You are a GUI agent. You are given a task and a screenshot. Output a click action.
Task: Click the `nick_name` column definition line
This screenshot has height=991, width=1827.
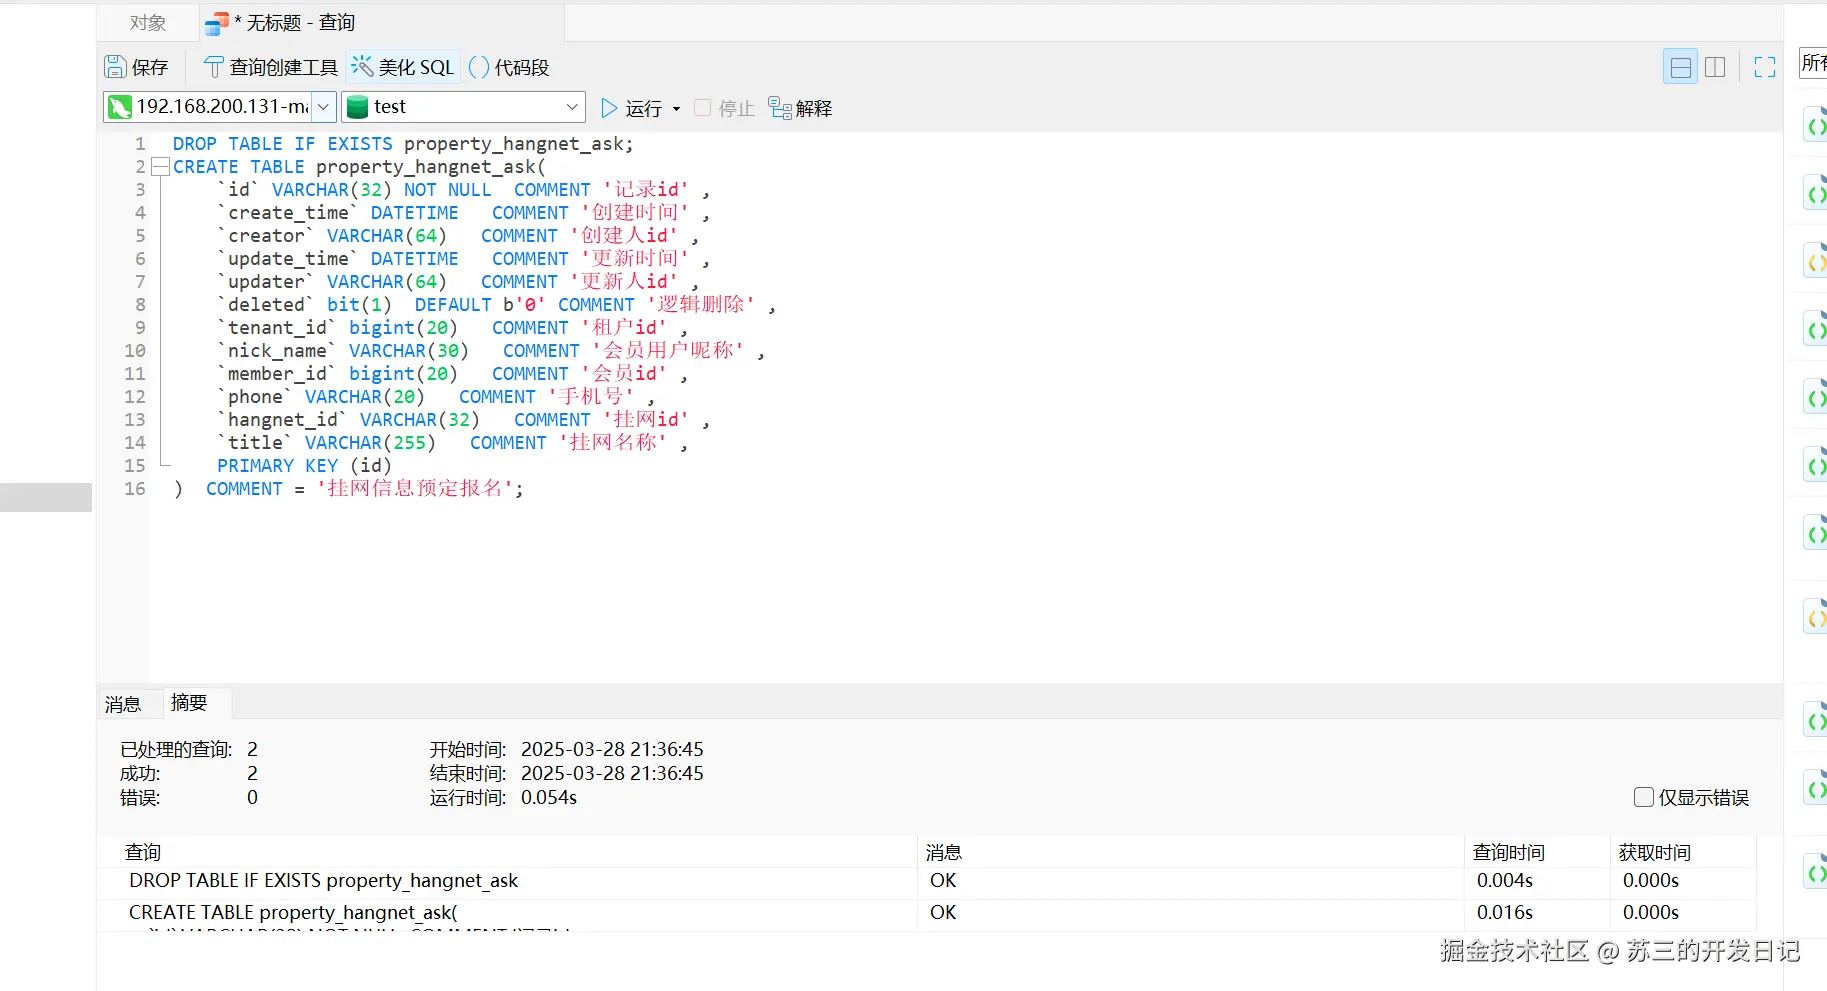(x=492, y=351)
